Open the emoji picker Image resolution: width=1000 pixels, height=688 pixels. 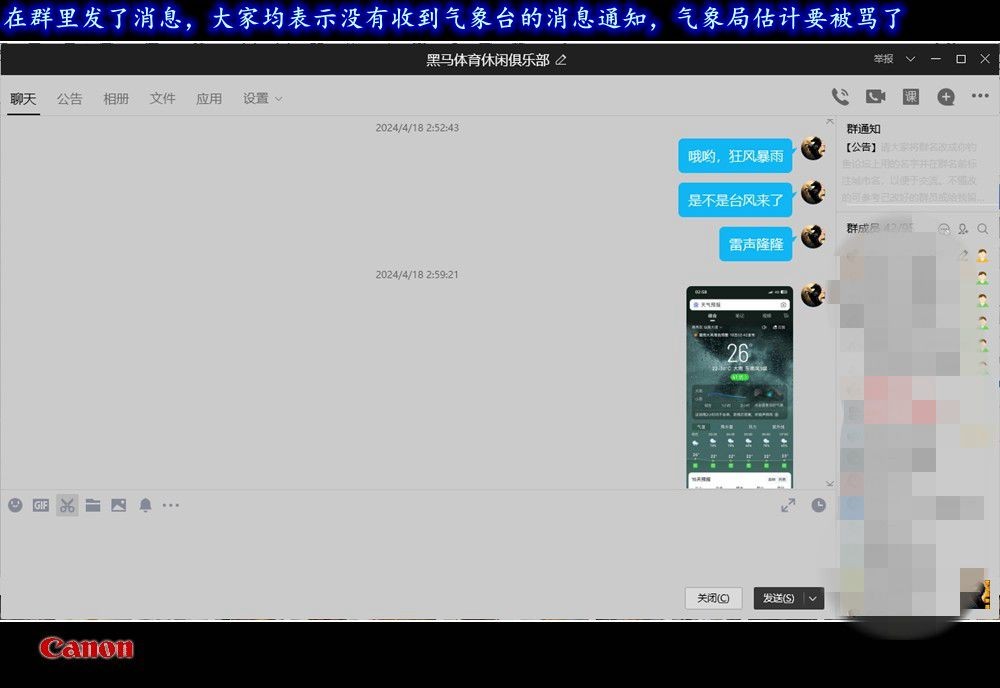(15, 505)
